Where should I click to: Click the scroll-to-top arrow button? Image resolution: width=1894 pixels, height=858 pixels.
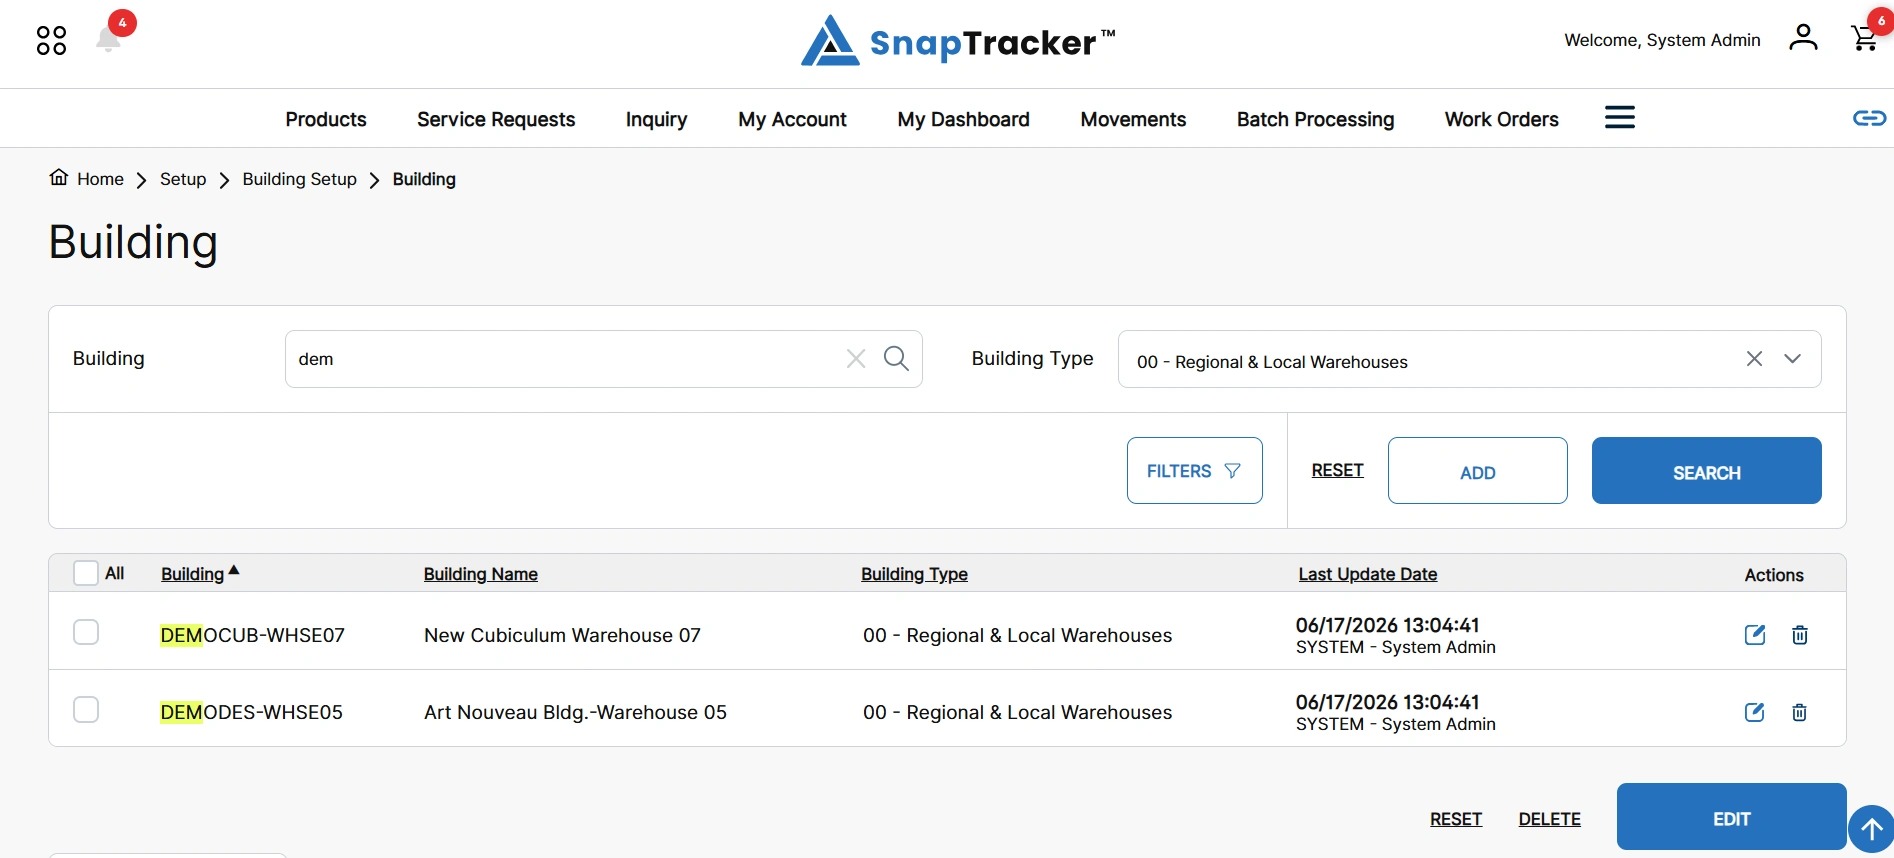pos(1871,829)
